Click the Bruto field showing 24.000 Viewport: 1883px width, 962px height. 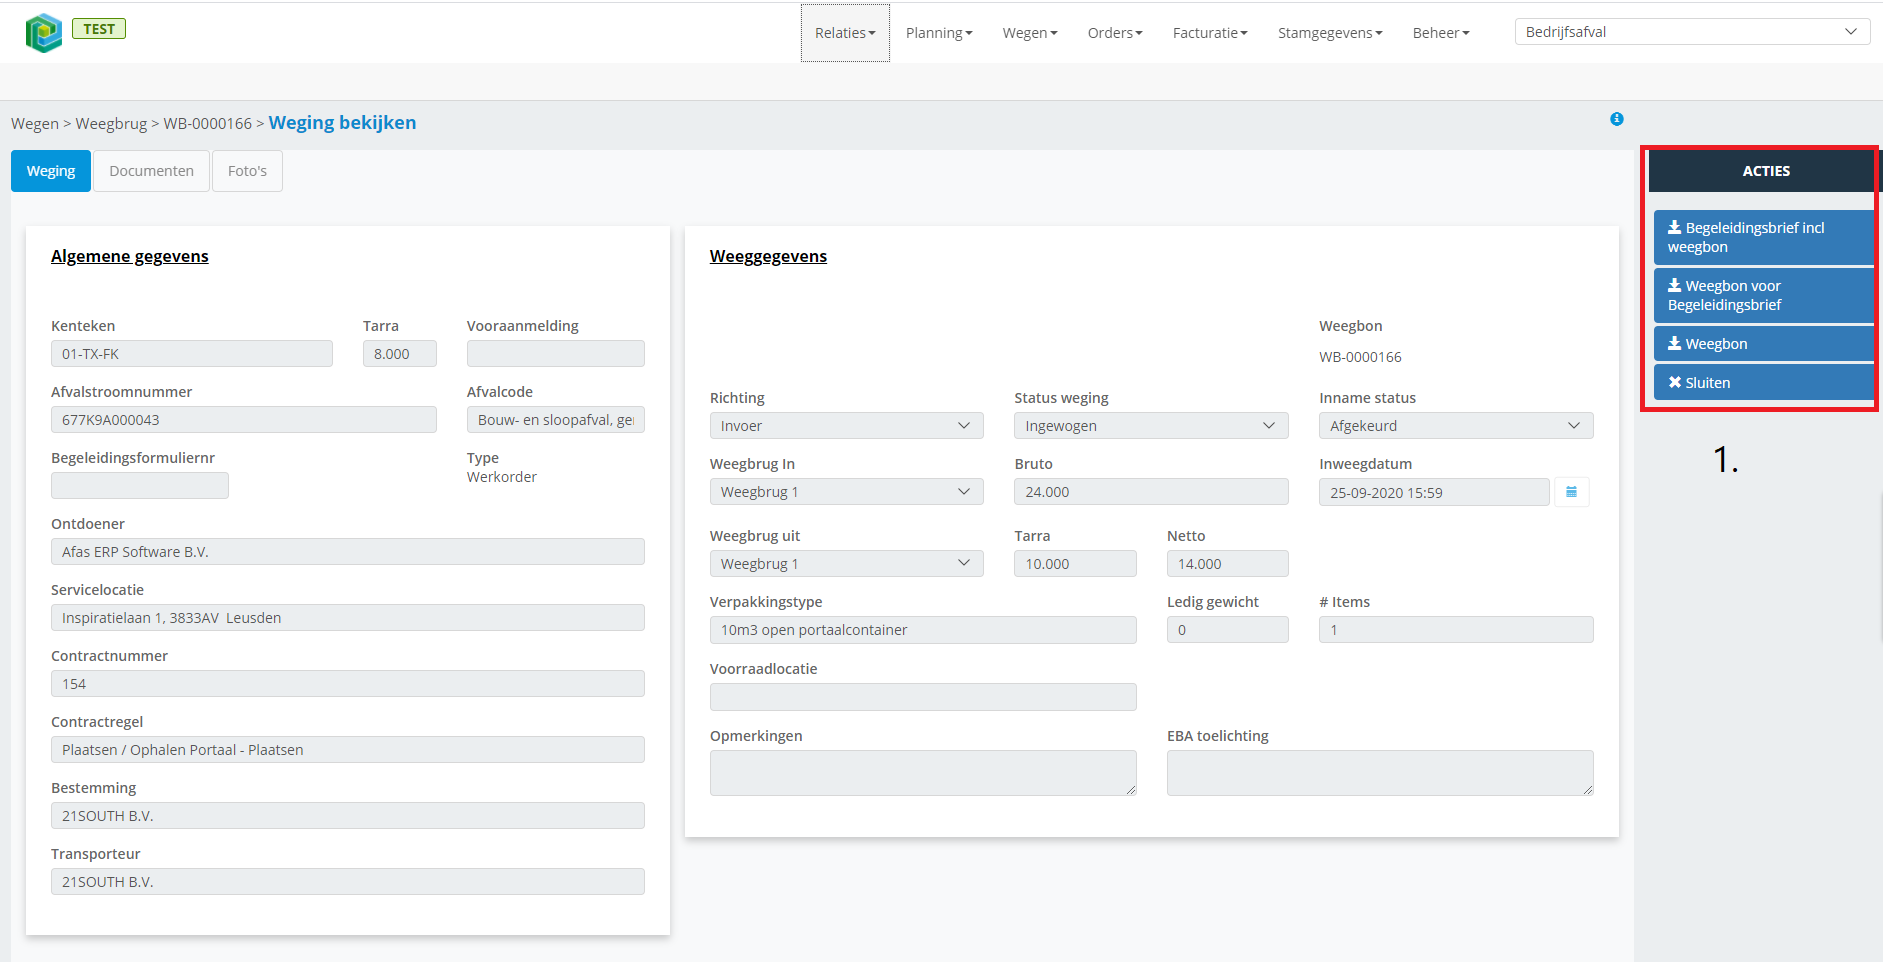click(x=1151, y=492)
